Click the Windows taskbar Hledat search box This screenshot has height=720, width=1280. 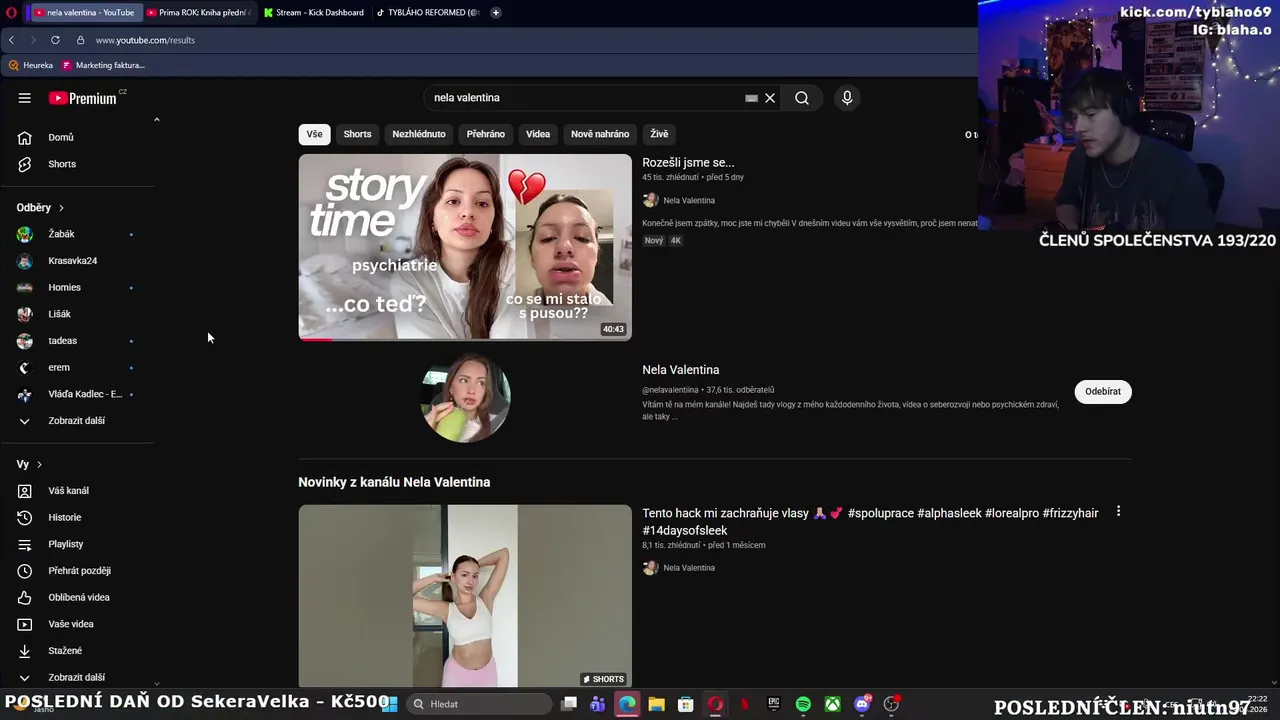[480, 704]
